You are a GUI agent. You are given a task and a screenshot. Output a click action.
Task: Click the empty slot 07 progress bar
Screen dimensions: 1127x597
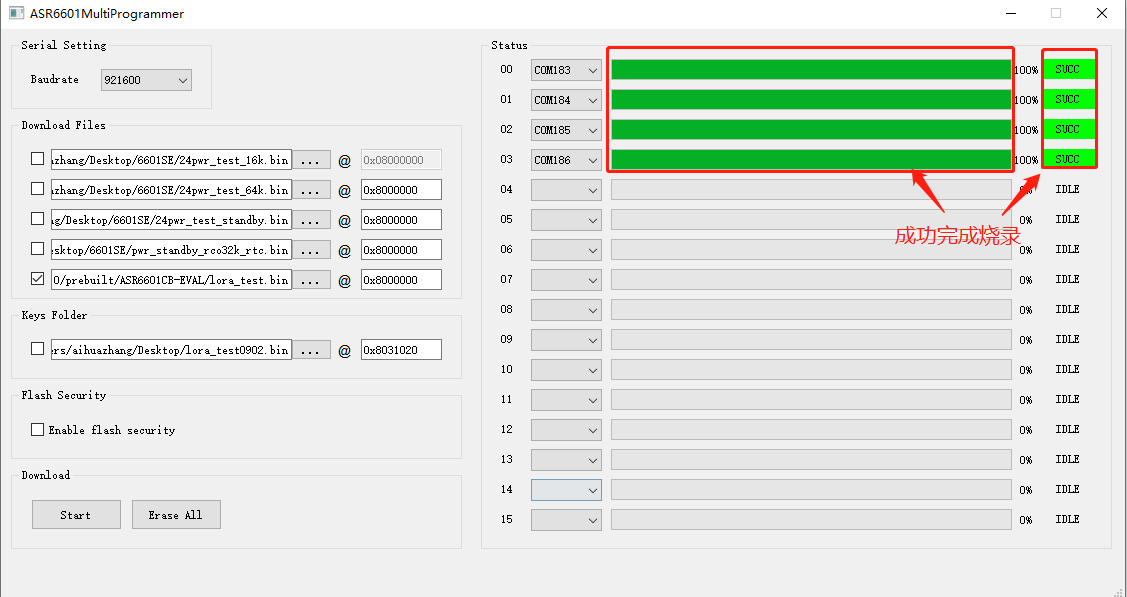811,279
